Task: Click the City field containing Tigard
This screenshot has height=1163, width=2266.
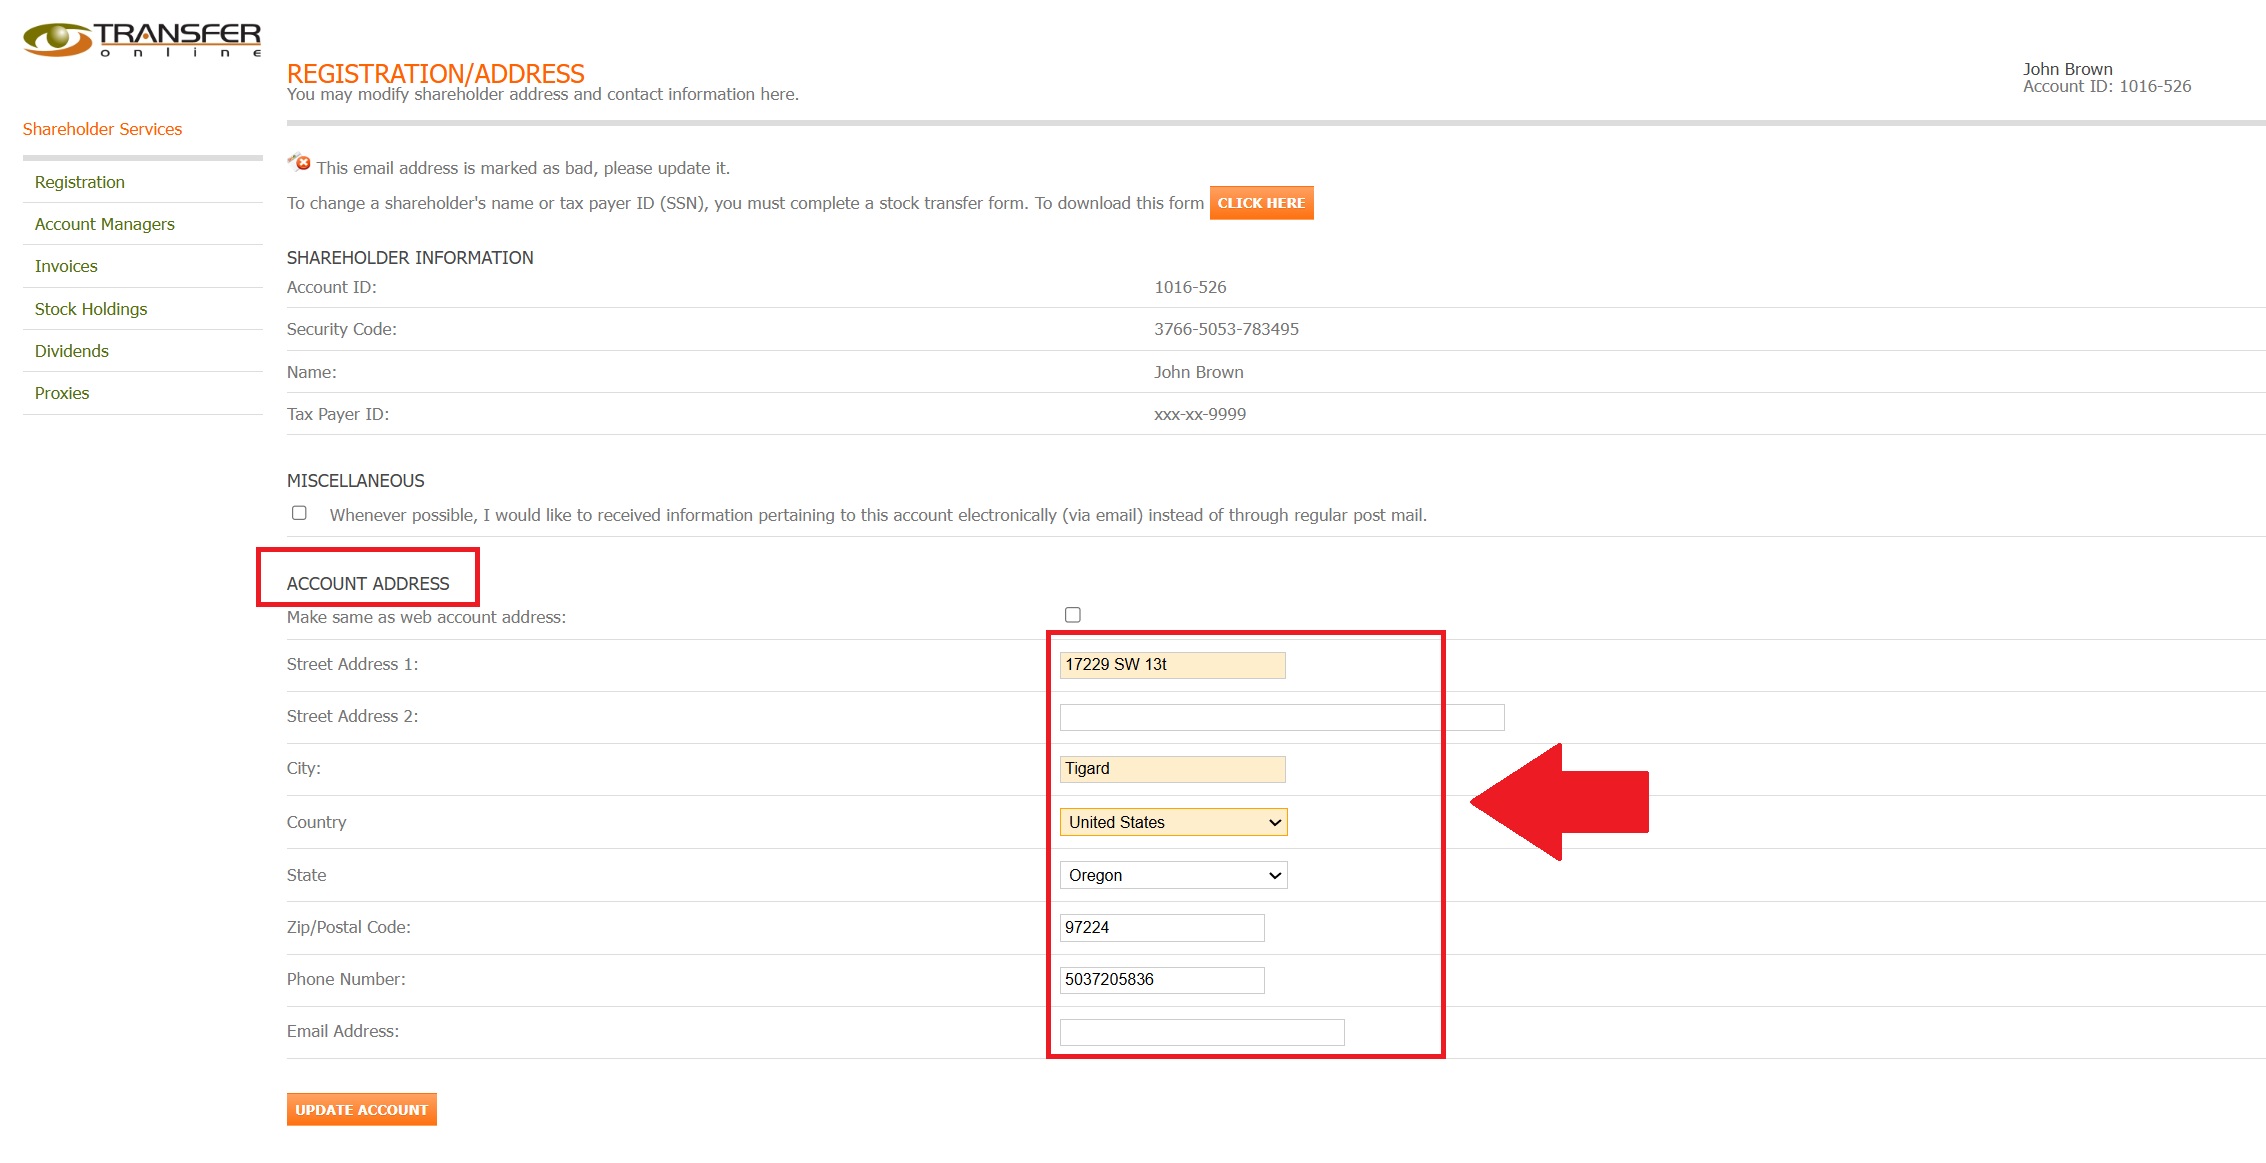Action: [1172, 769]
